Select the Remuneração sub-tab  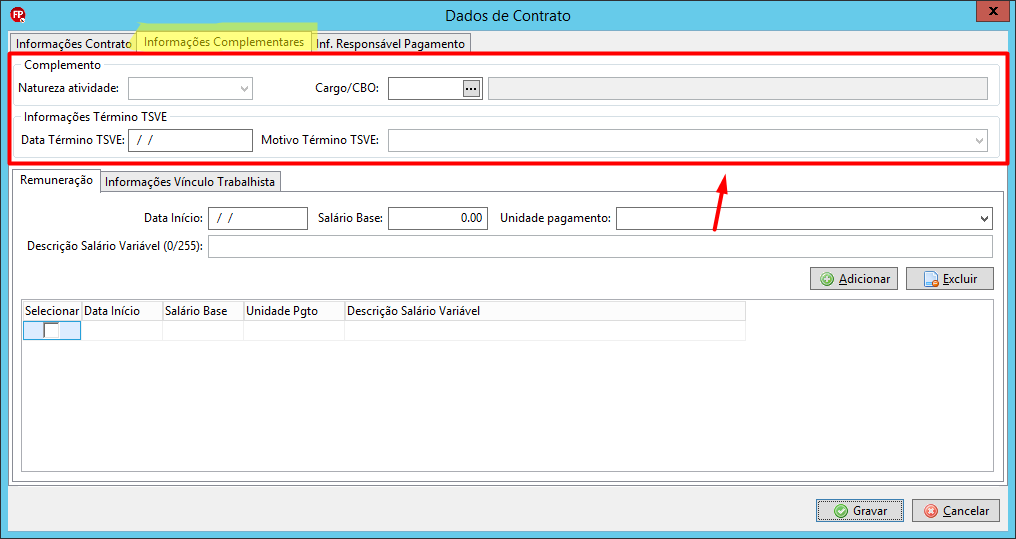[x=56, y=181]
